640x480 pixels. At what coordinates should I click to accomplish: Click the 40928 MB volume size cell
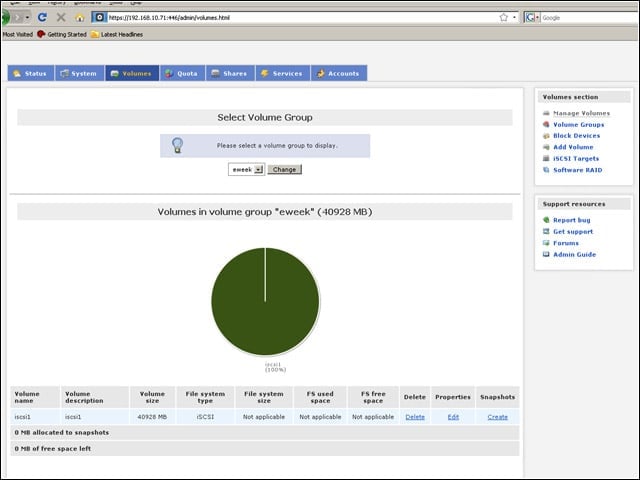pos(152,417)
